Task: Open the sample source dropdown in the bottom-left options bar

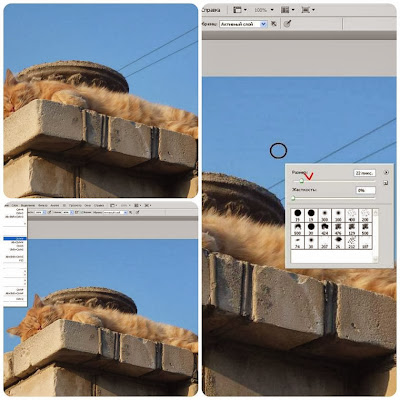Action: coord(115,212)
